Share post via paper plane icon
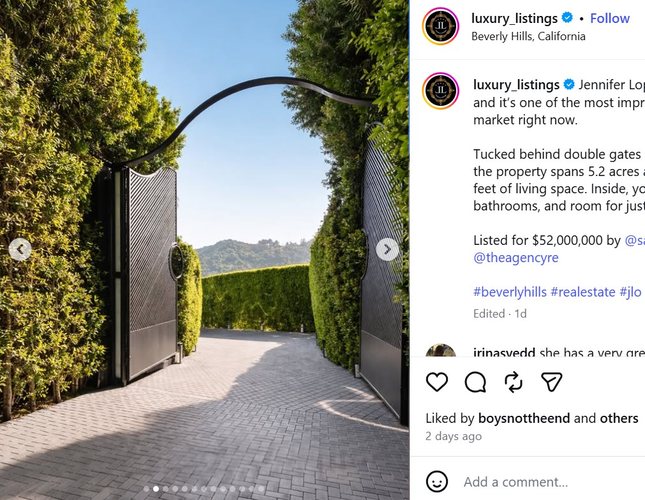The image size is (645, 500). 551,382
